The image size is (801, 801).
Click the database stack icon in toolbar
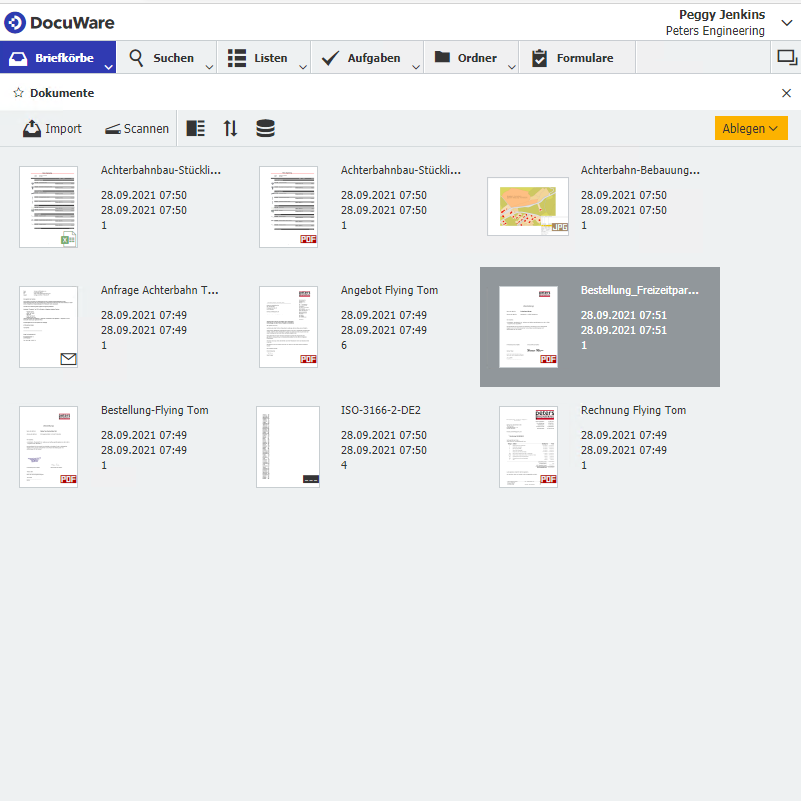point(265,129)
